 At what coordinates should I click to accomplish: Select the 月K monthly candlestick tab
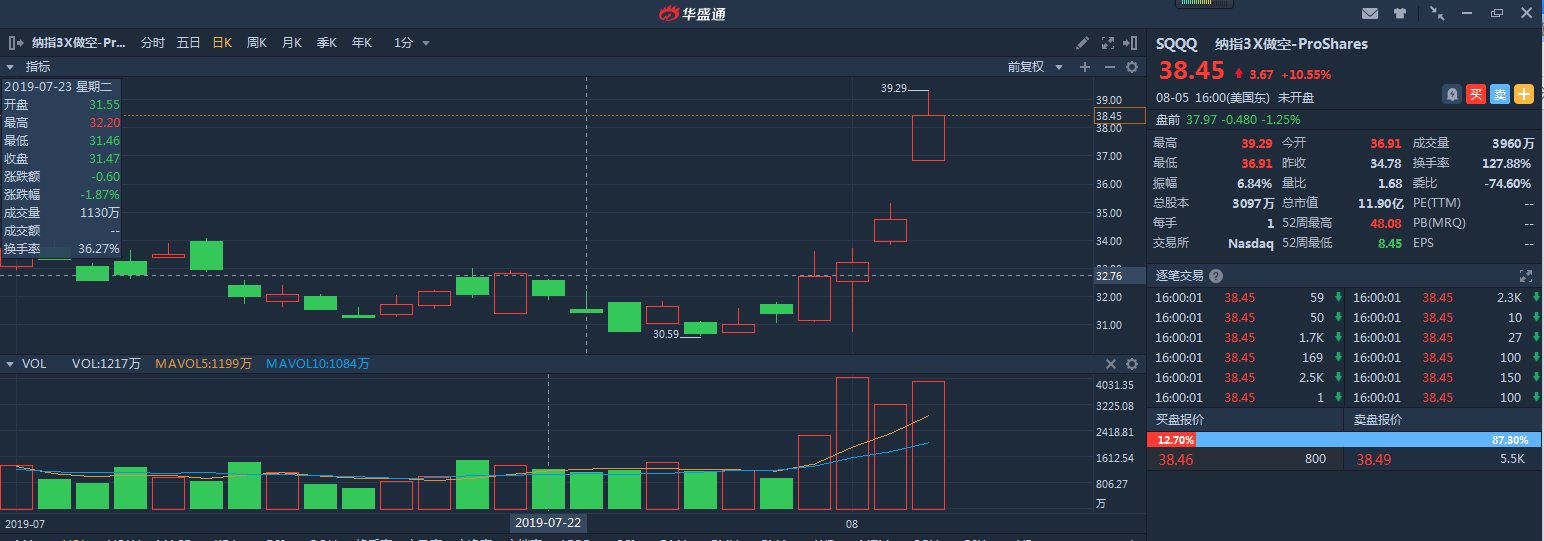[x=292, y=43]
